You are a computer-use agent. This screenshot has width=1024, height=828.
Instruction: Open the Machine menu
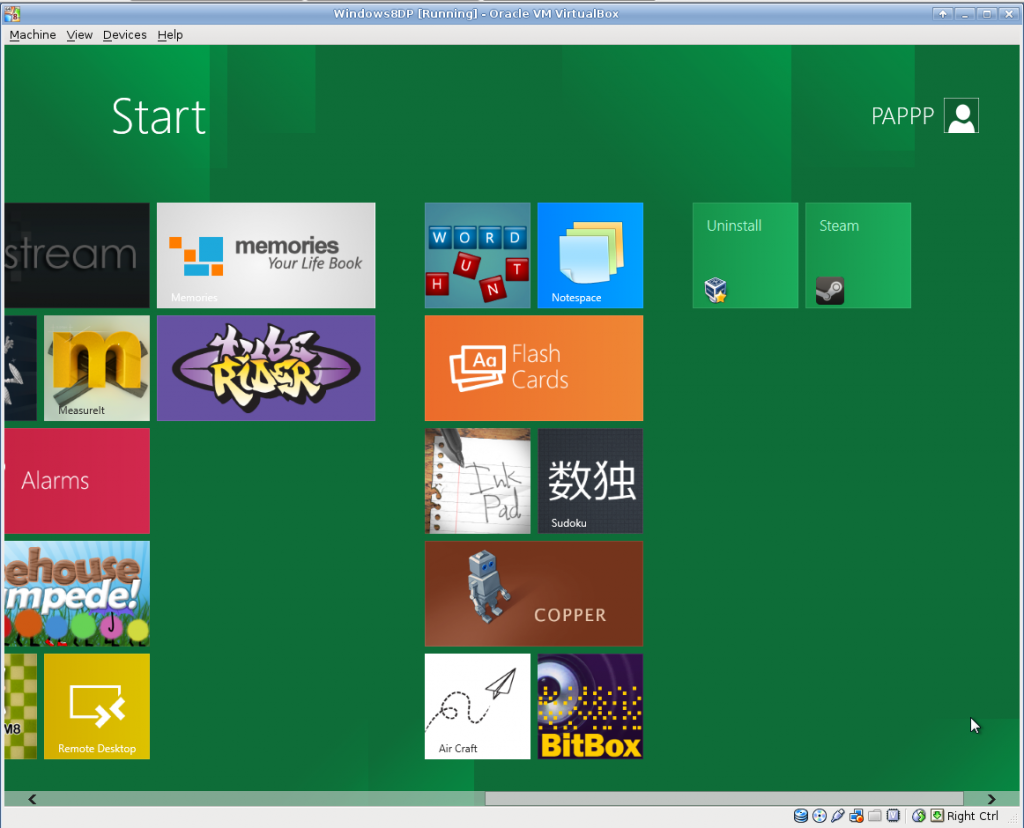click(33, 35)
